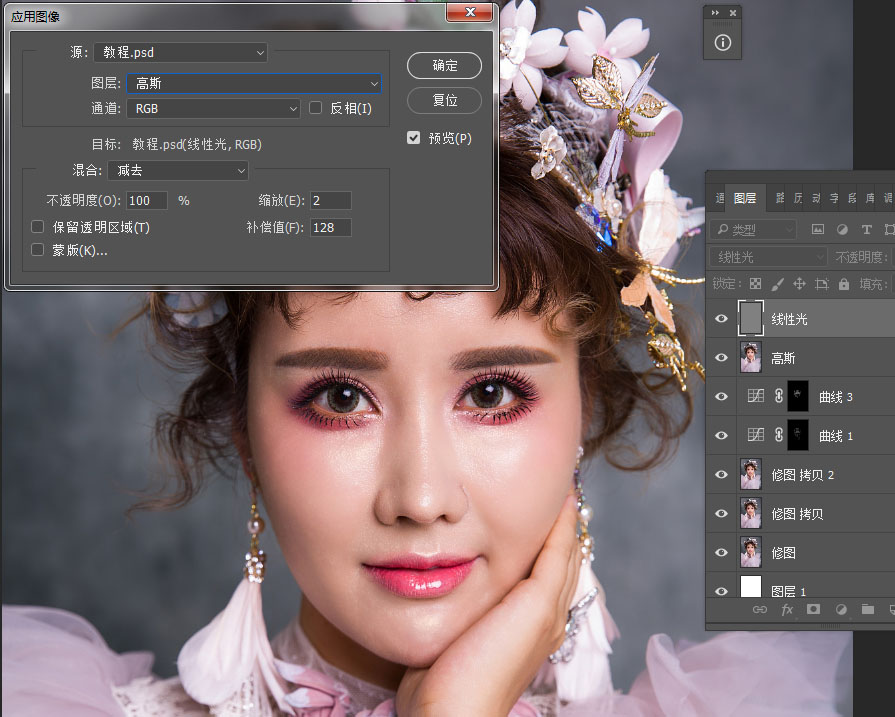Switch to the 路径 tab
Viewport: 895px width, 717px height.
[x=780, y=198]
